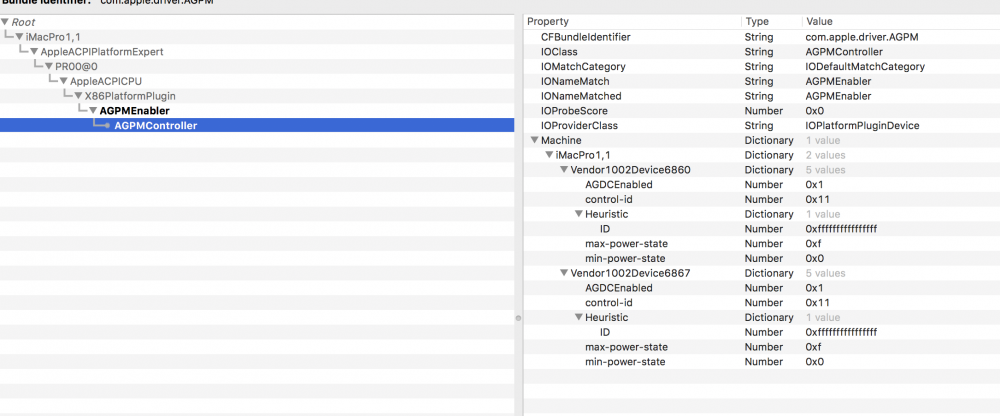The height and width of the screenshot is (416, 1000).
Task: Collapse the Machine dictionary triangle
Action: pyautogui.click(x=534, y=140)
